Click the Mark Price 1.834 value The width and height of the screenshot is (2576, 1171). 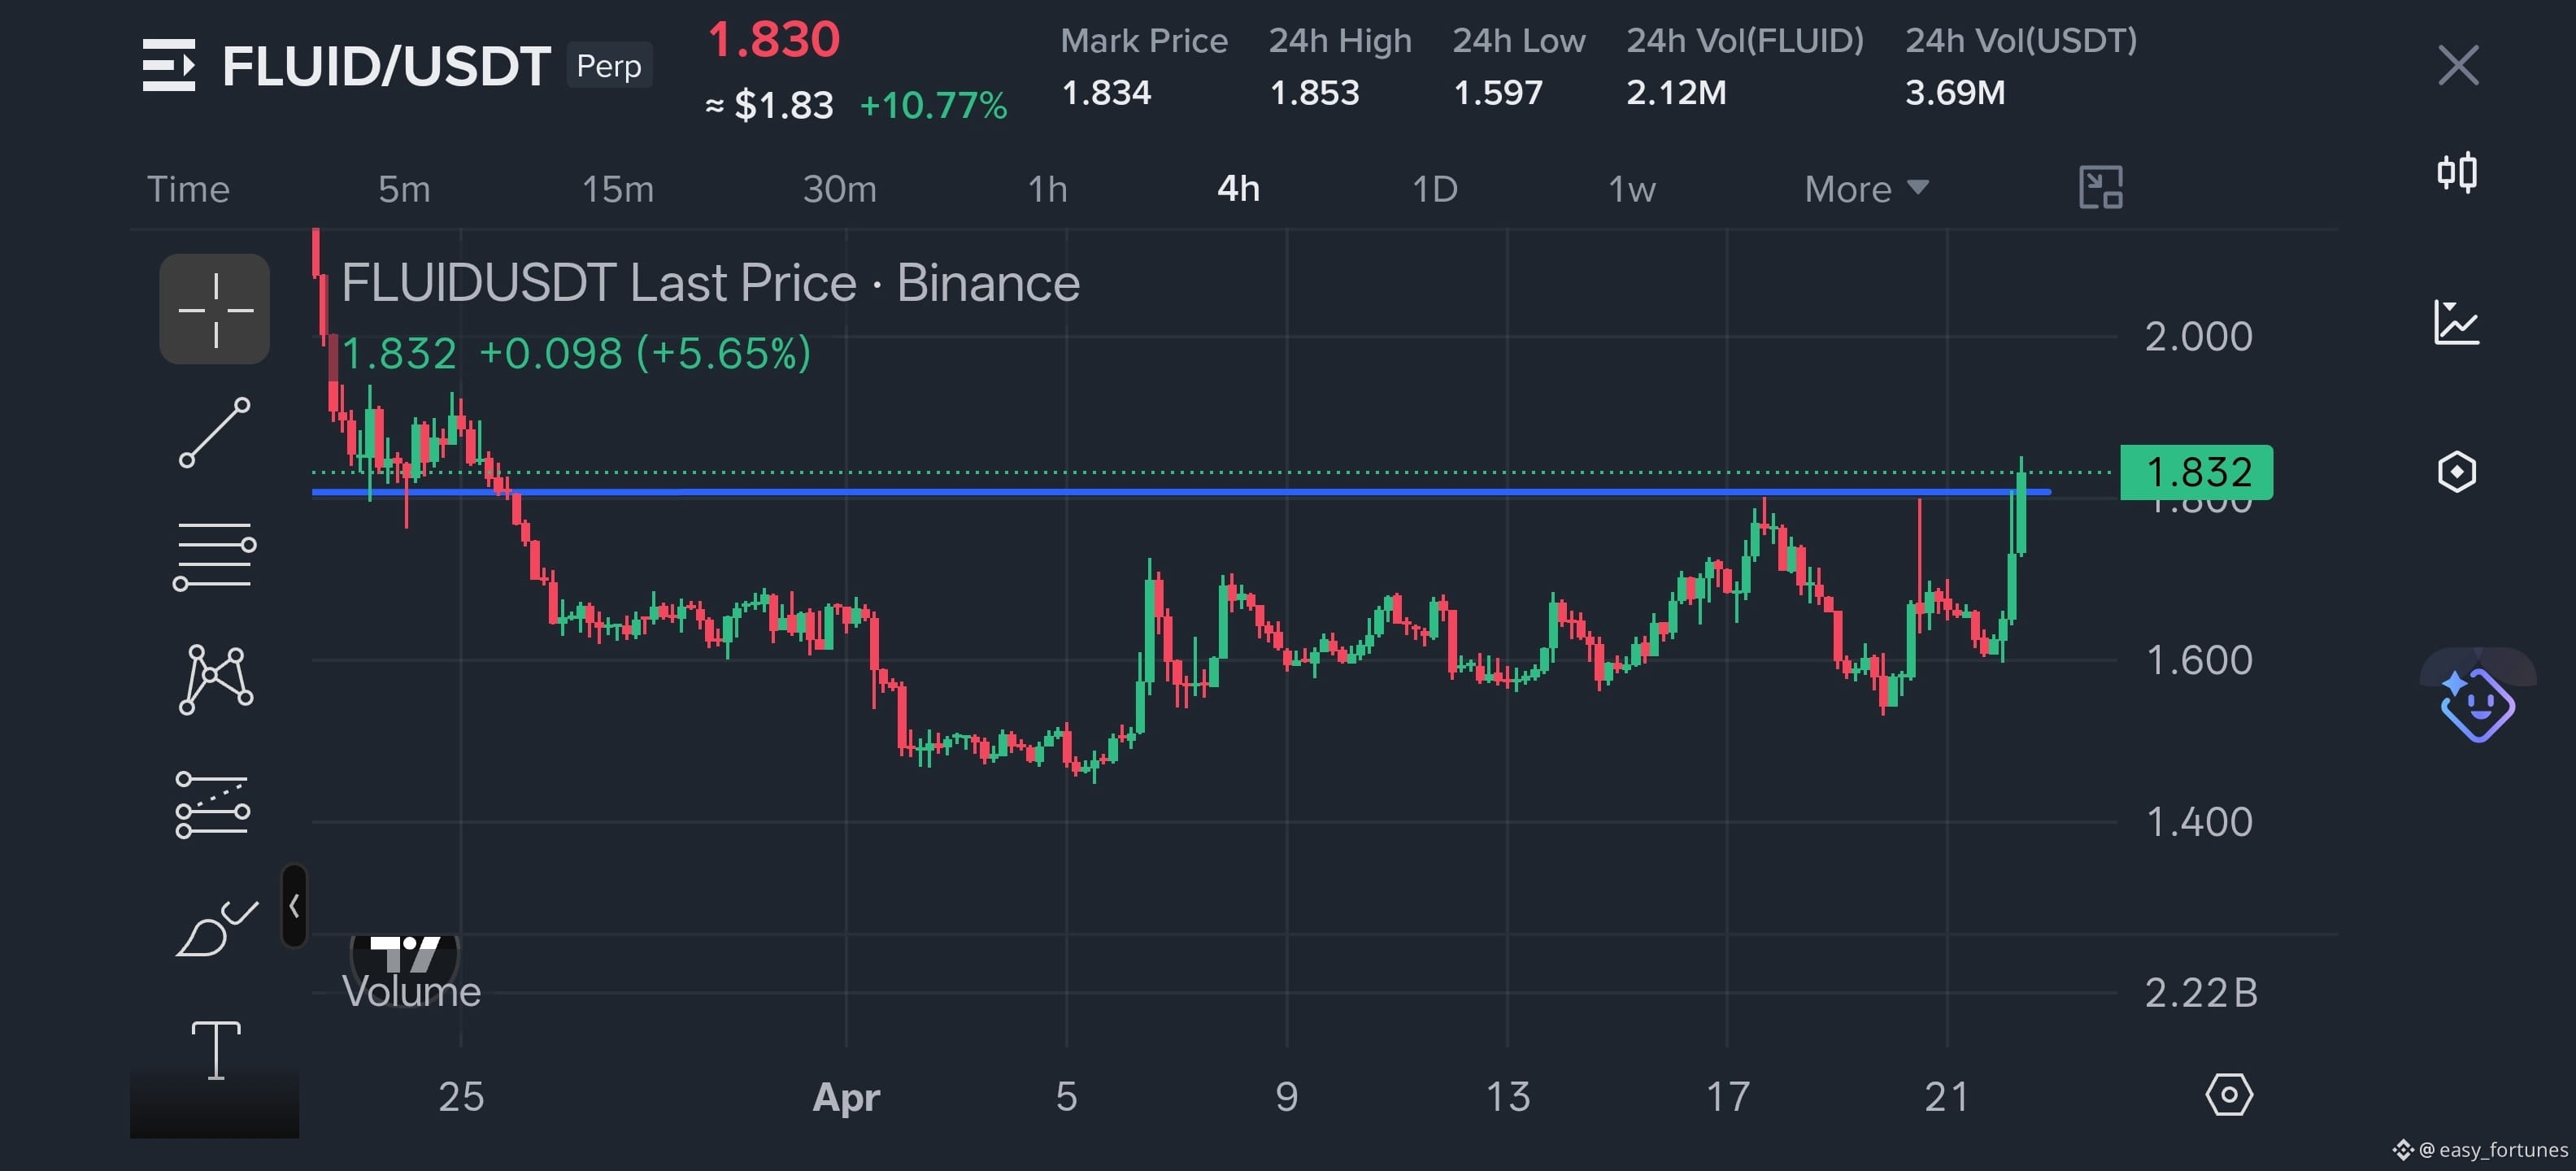pos(1107,93)
